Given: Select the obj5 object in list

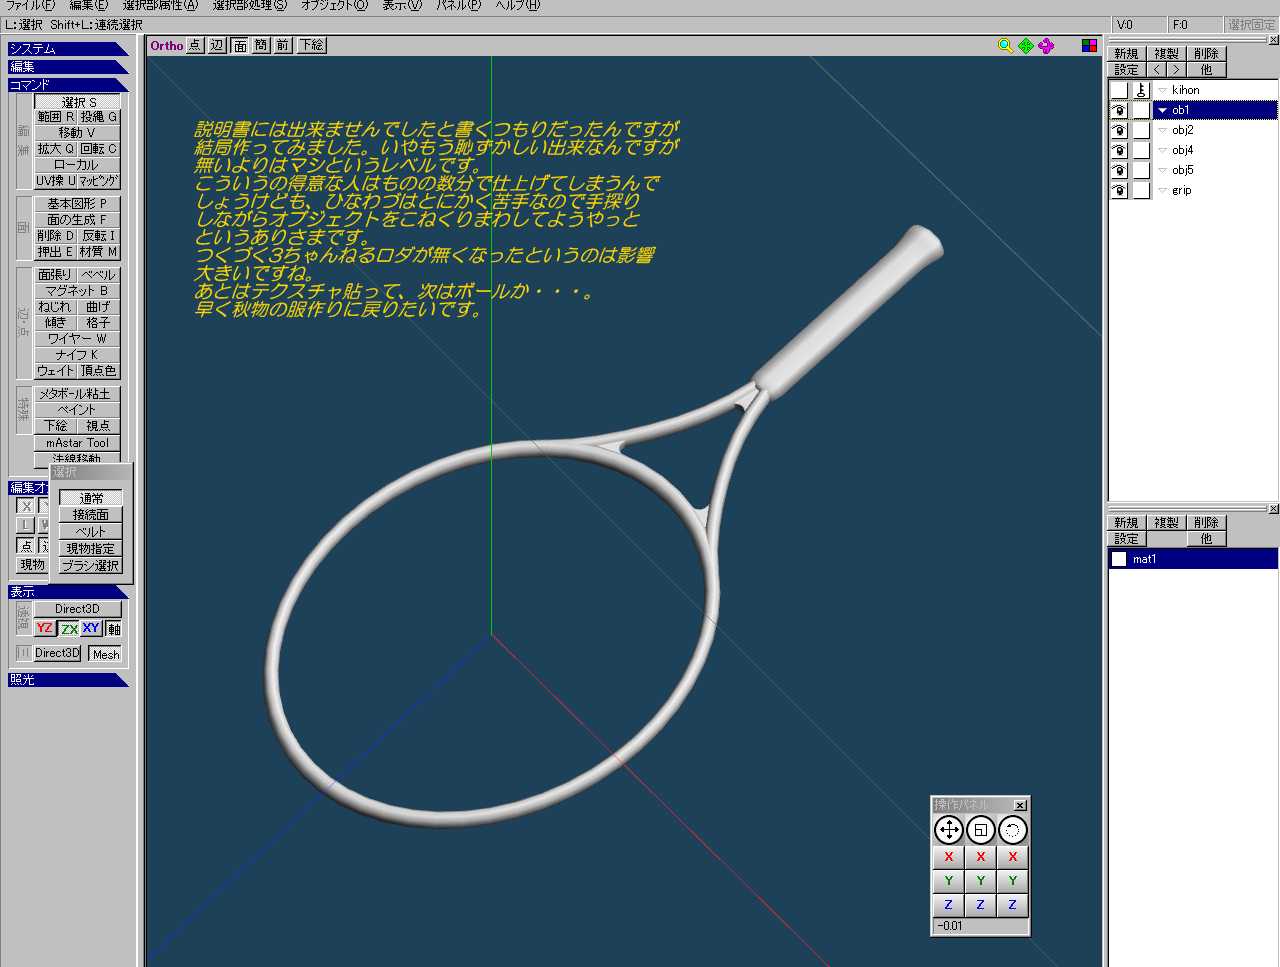Looking at the screenshot, I should 1182,170.
